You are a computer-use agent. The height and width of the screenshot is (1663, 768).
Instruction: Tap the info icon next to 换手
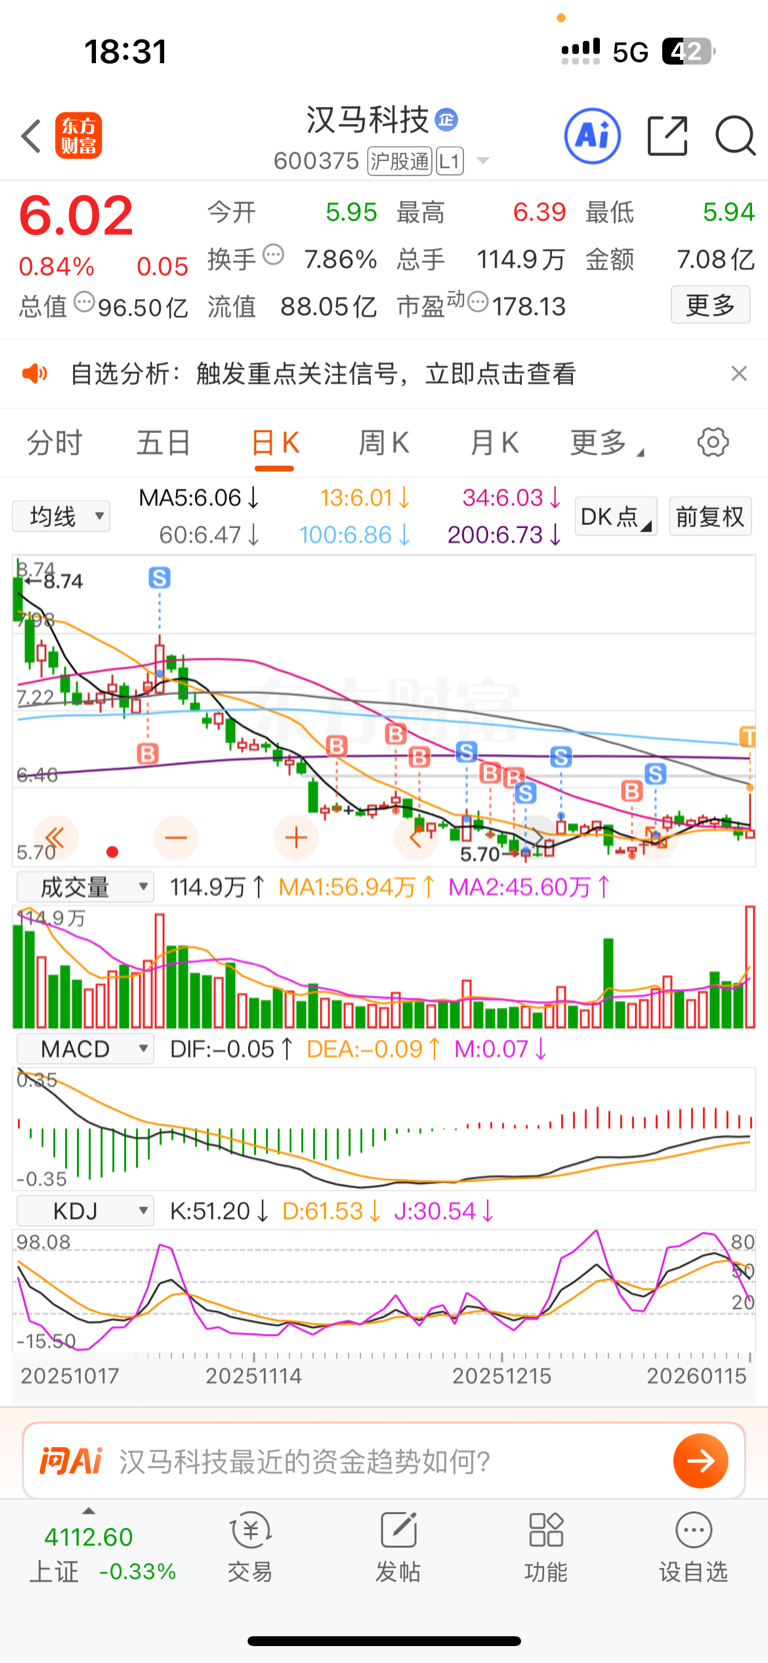273,256
